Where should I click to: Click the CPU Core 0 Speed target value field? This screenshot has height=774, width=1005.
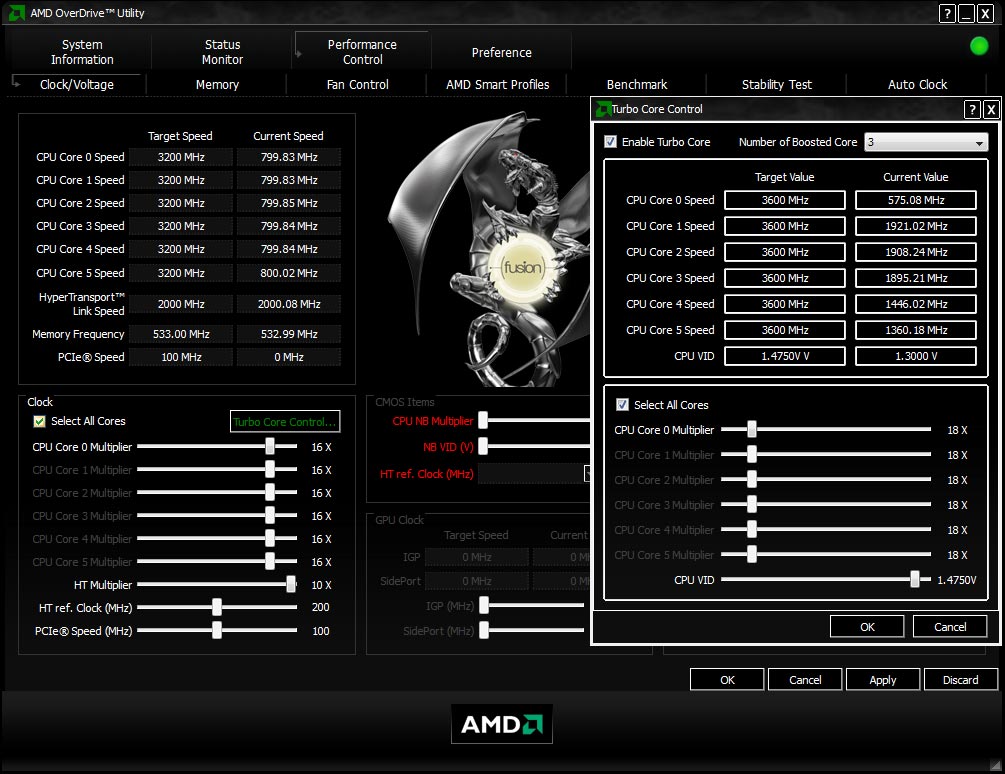(x=784, y=200)
